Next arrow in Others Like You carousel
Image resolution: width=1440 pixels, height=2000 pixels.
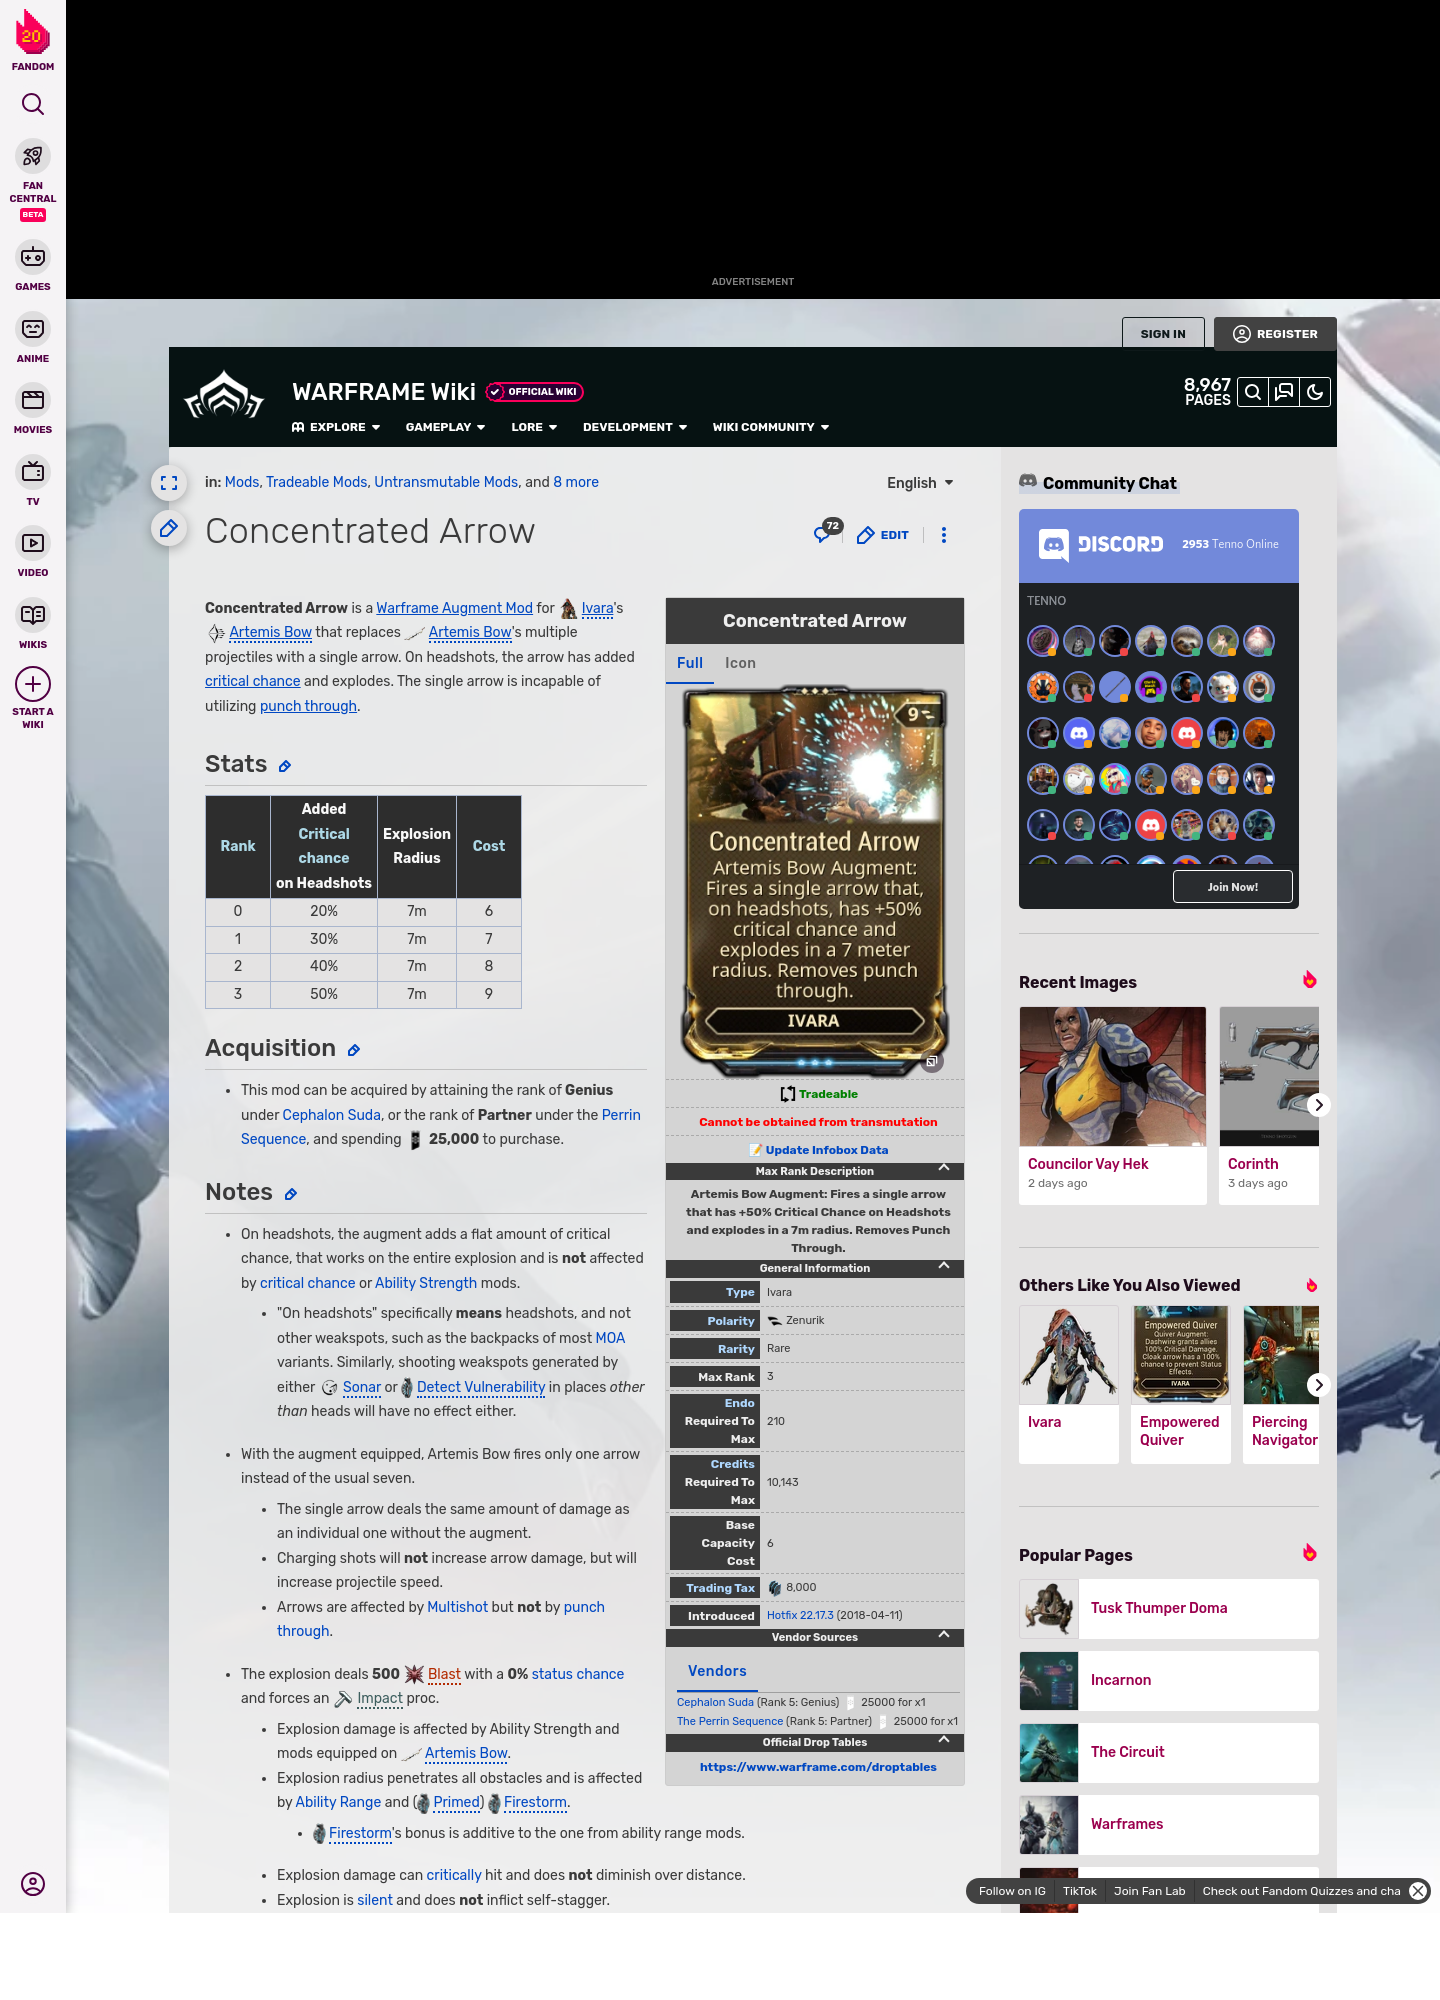1319,1385
